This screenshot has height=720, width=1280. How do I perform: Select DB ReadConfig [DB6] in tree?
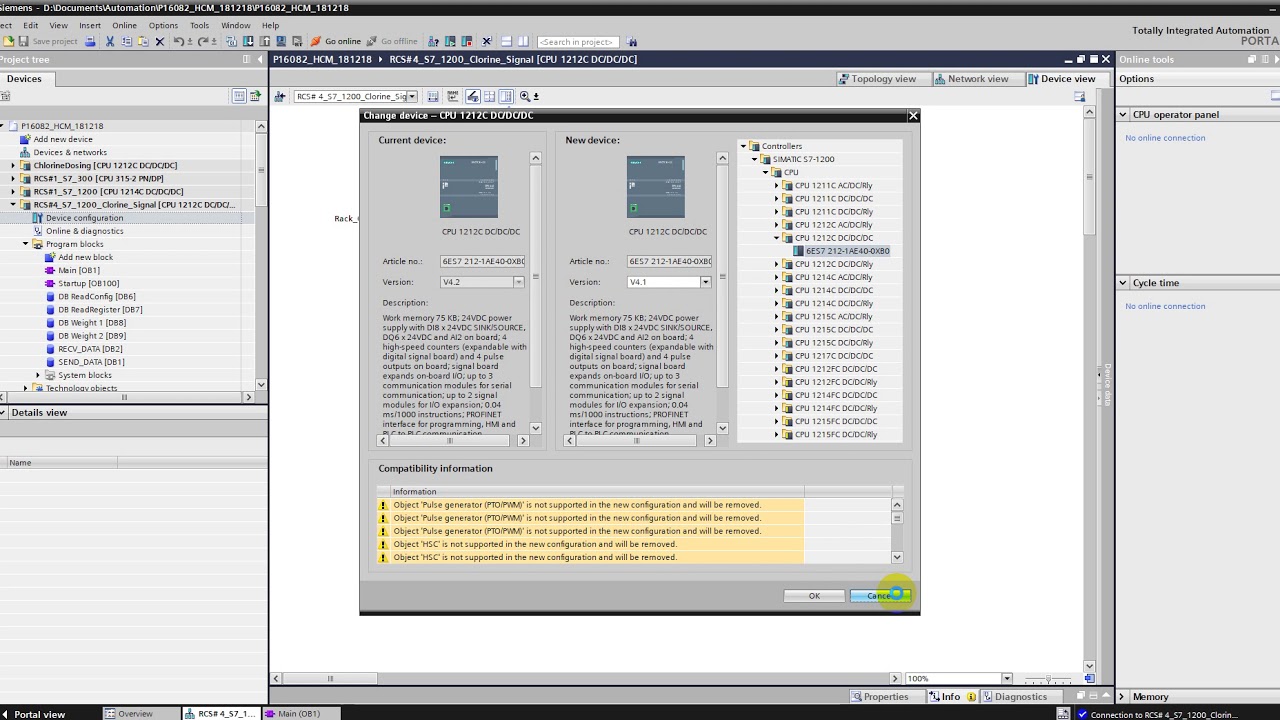point(96,296)
